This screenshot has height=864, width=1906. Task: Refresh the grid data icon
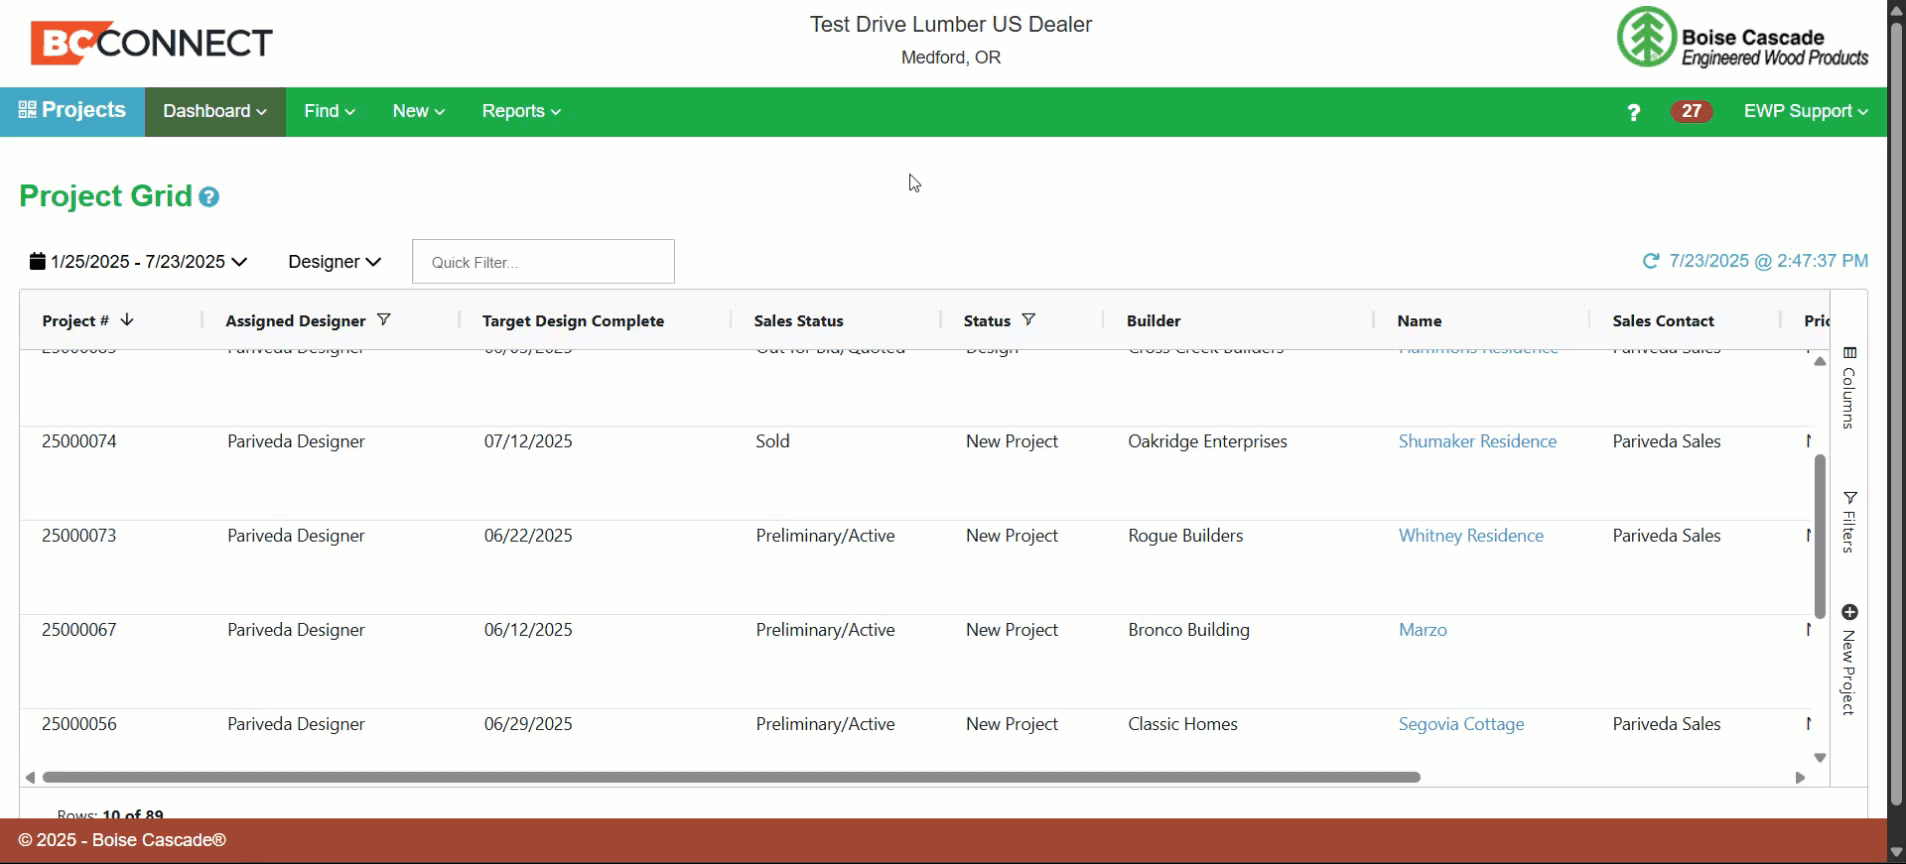pyautogui.click(x=1650, y=261)
